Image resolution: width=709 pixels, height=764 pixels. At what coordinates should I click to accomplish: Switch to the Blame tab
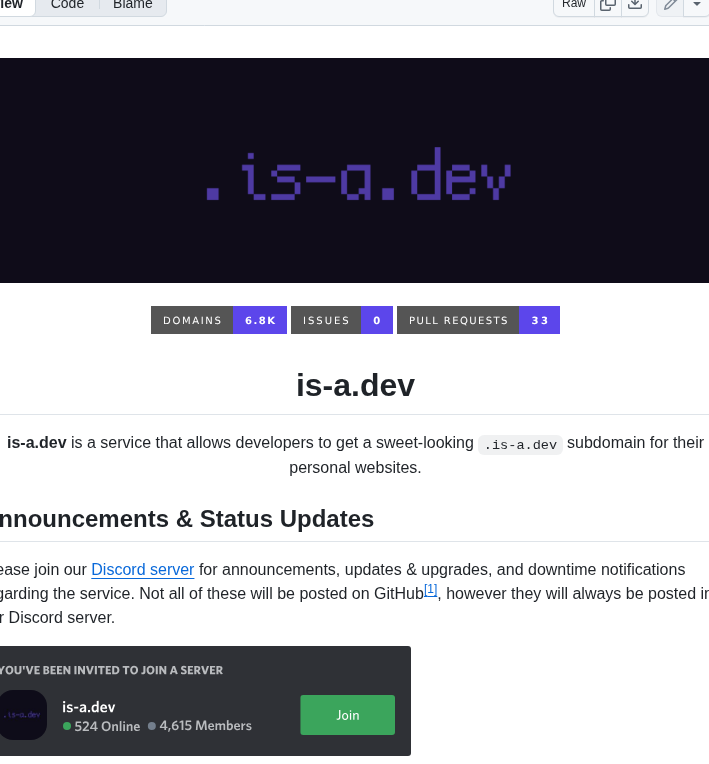point(133,5)
